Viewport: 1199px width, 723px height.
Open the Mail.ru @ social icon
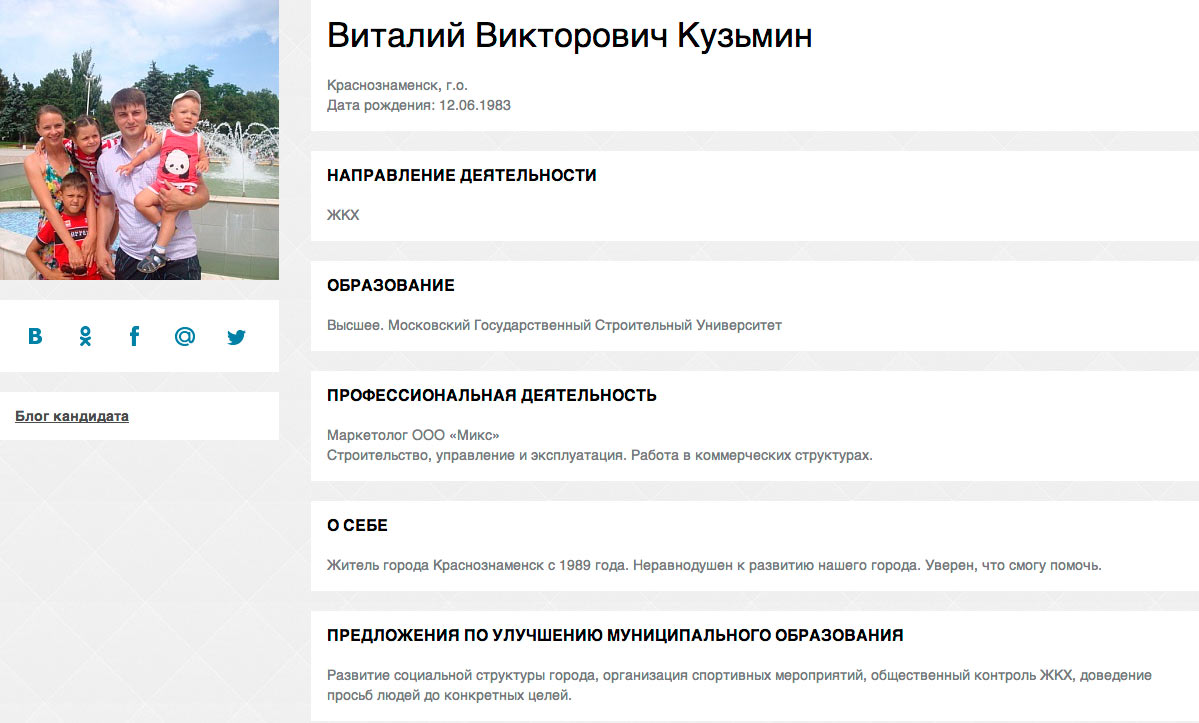(185, 336)
